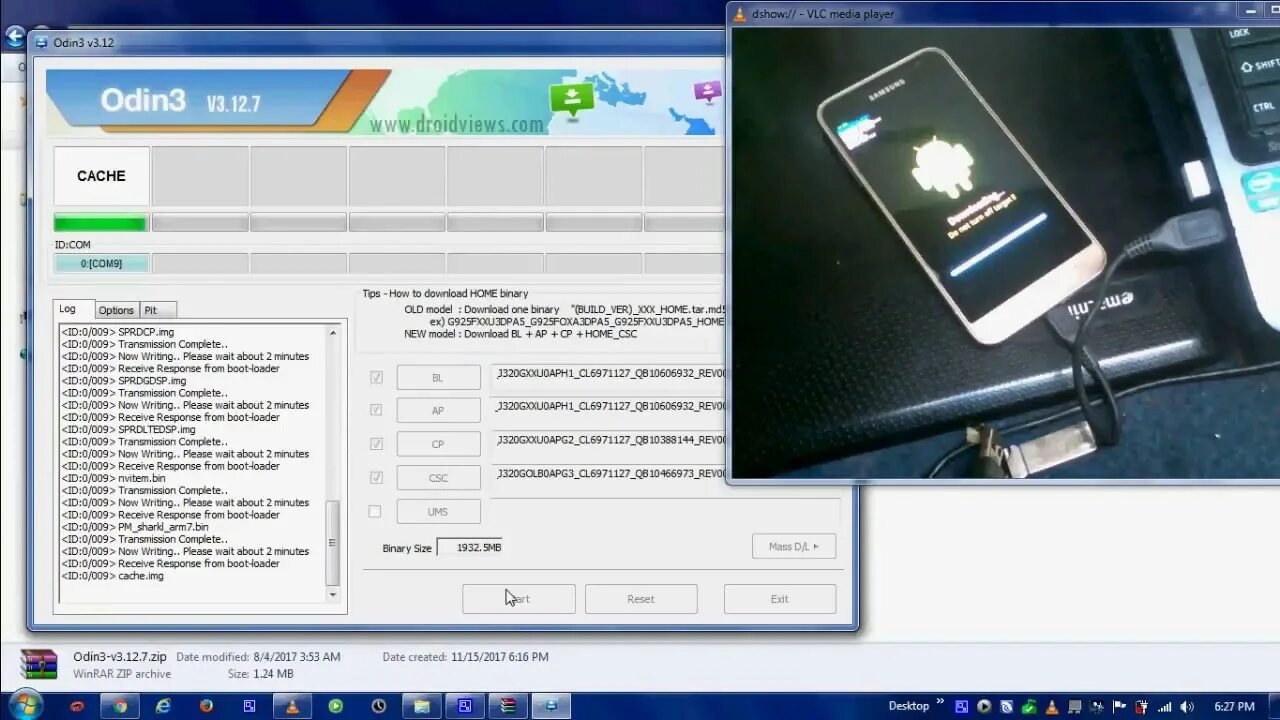1280x720 pixels.
Task: Click the log scrollbar up arrow
Action: click(x=333, y=331)
